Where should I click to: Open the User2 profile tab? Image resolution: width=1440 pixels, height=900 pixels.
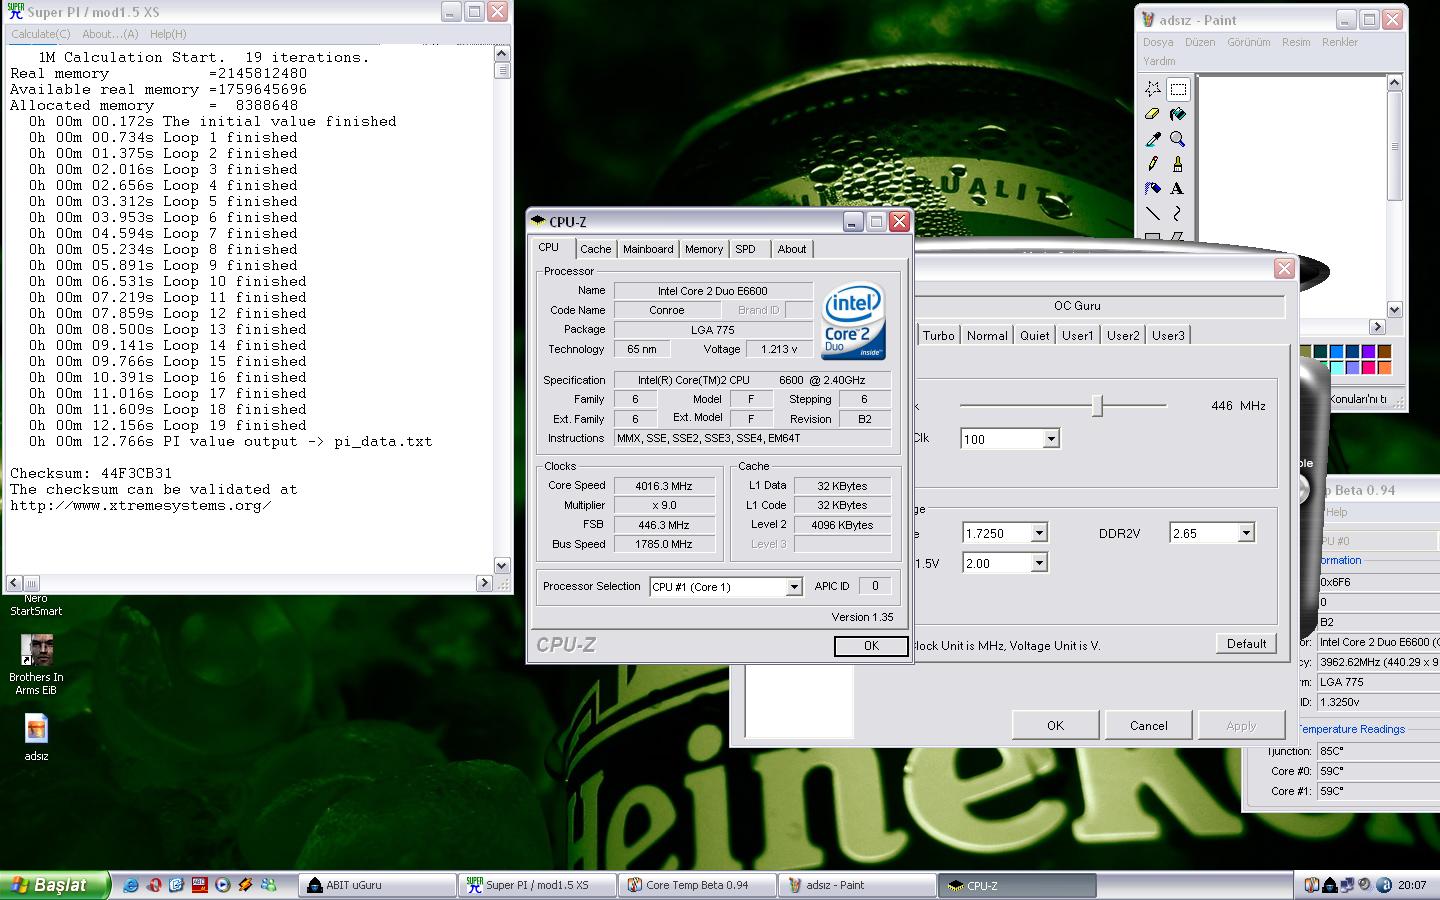pos(1122,336)
